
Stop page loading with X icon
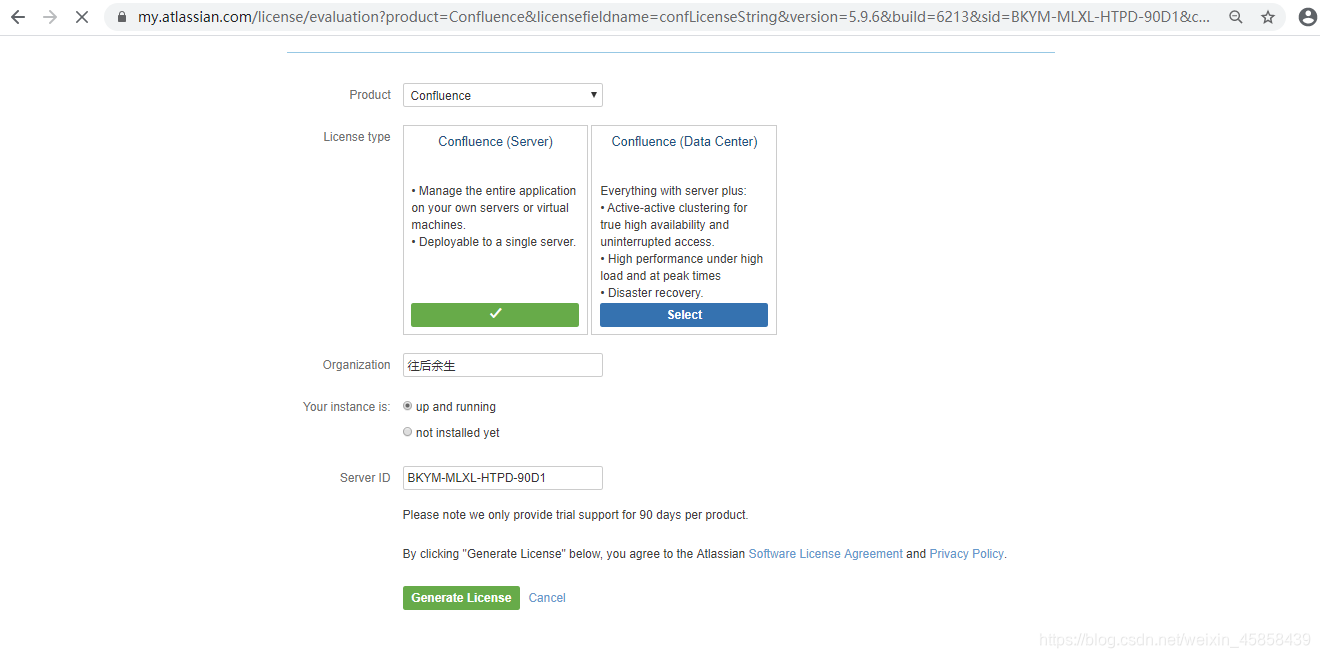coord(82,17)
